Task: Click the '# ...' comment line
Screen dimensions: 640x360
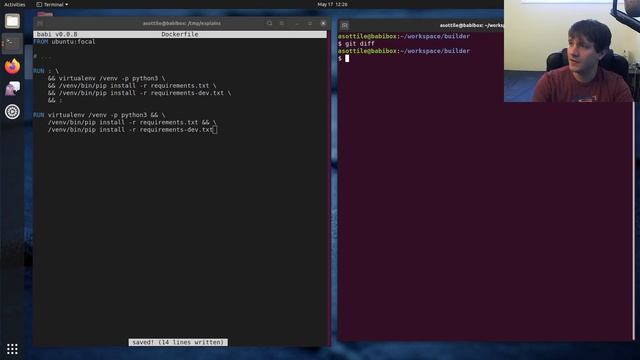Action: click(42, 56)
